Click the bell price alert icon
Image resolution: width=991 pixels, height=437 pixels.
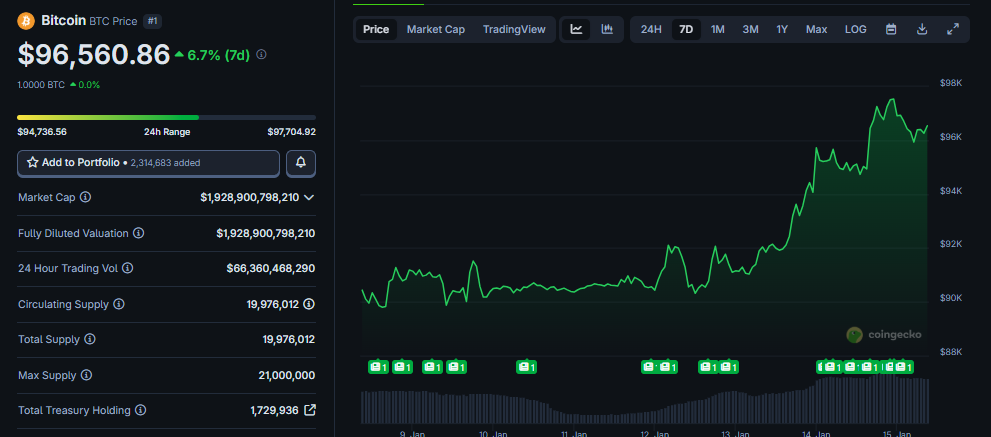pos(301,163)
